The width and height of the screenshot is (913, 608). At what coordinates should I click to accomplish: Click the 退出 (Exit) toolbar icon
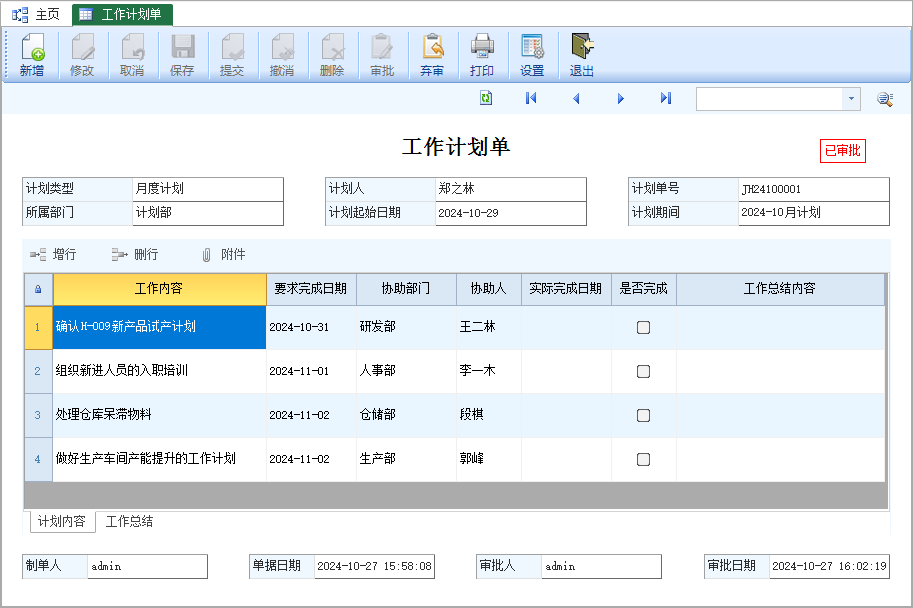click(582, 55)
